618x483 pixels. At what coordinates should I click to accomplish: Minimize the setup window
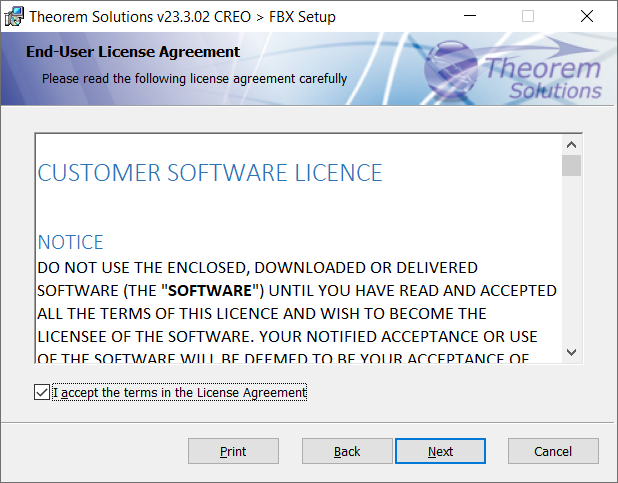[470, 16]
